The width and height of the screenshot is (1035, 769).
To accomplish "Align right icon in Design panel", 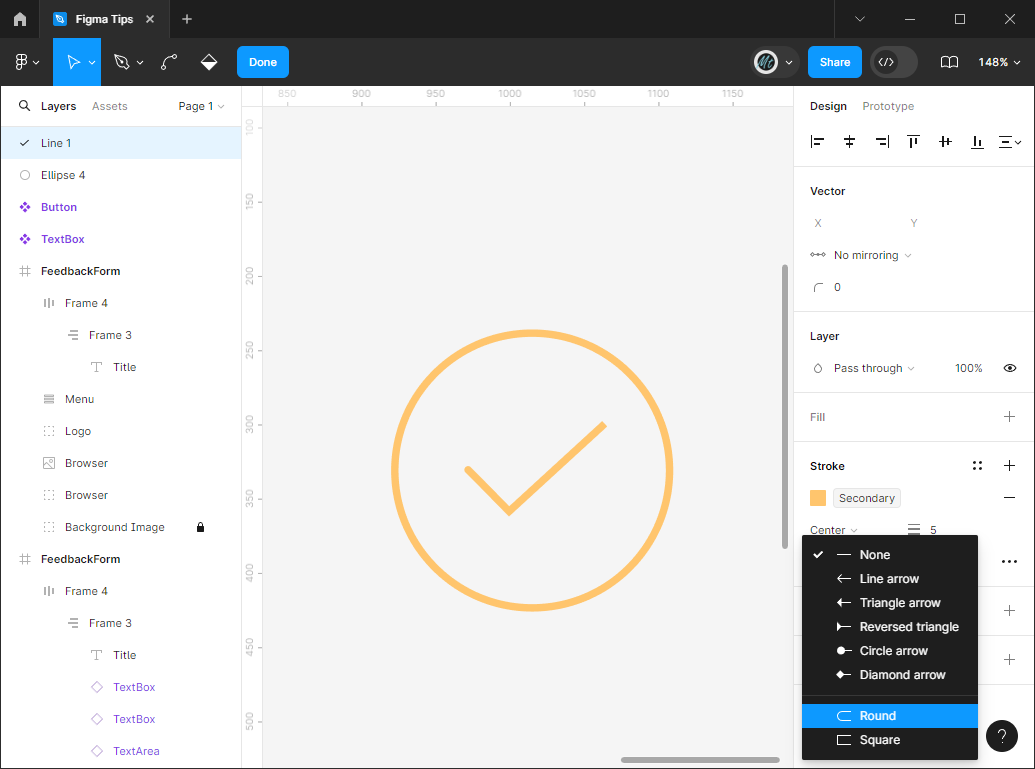I will point(882,141).
